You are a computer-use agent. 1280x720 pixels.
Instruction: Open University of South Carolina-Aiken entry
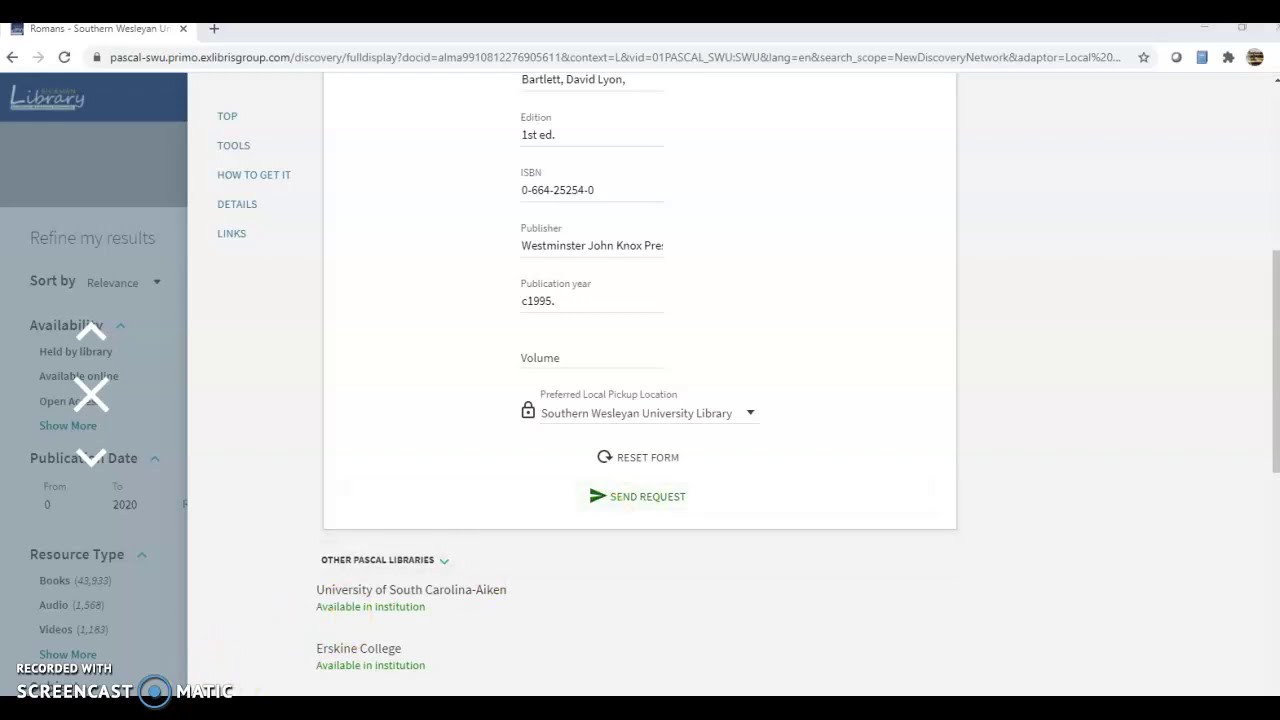[x=411, y=590]
